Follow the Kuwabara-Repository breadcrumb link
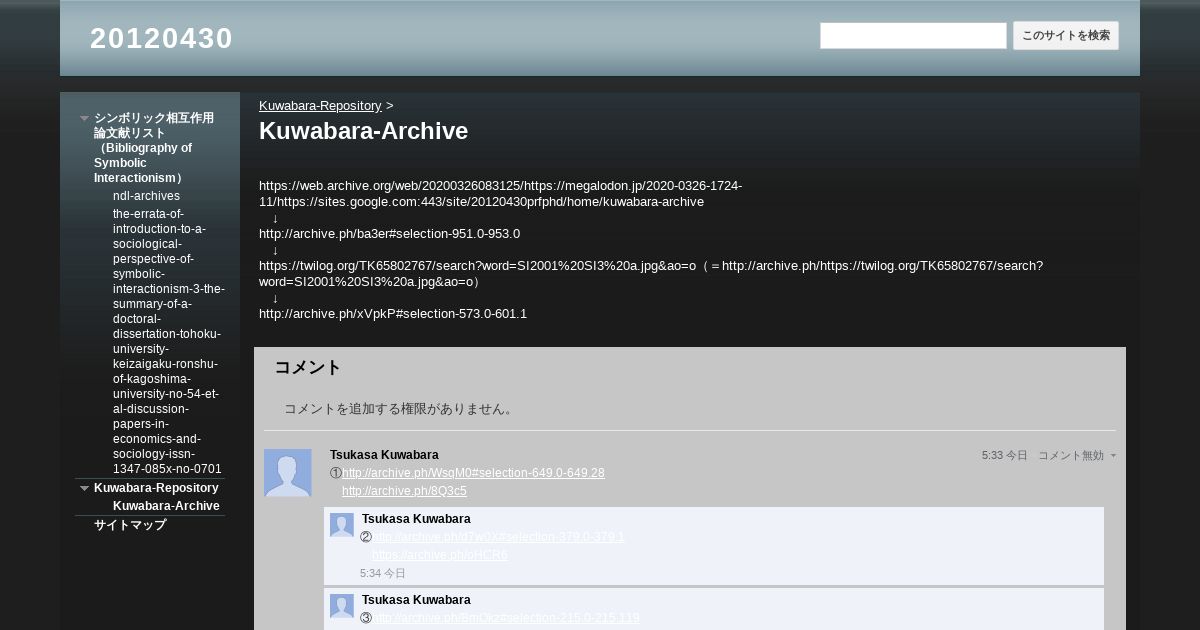Image resolution: width=1200 pixels, height=630 pixels. (x=320, y=105)
